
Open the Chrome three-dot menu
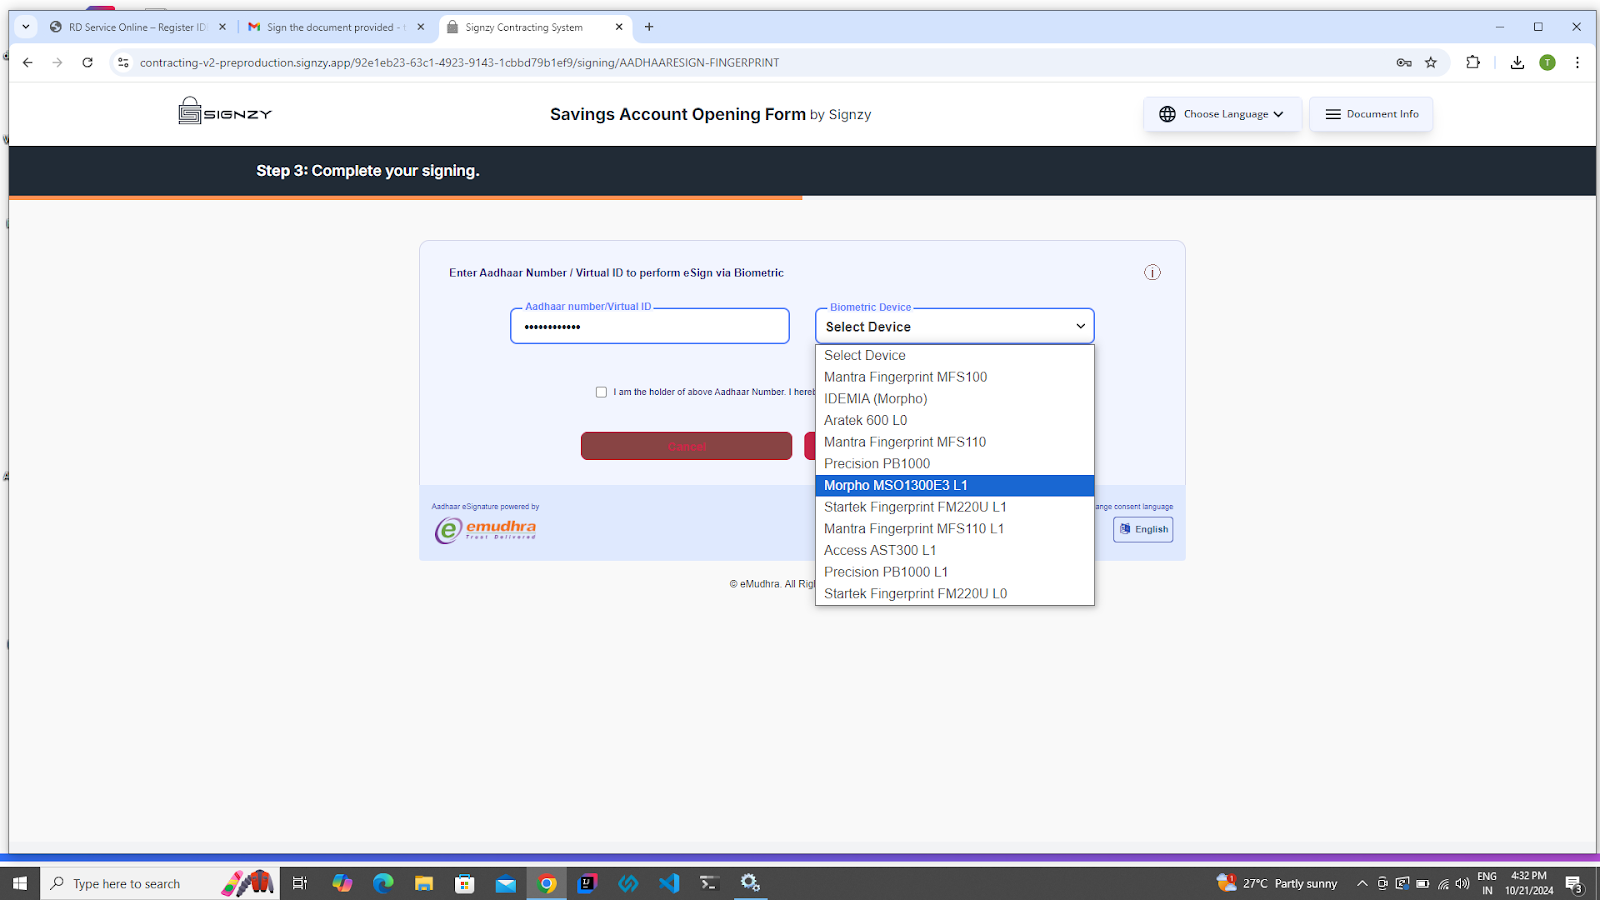(x=1577, y=62)
